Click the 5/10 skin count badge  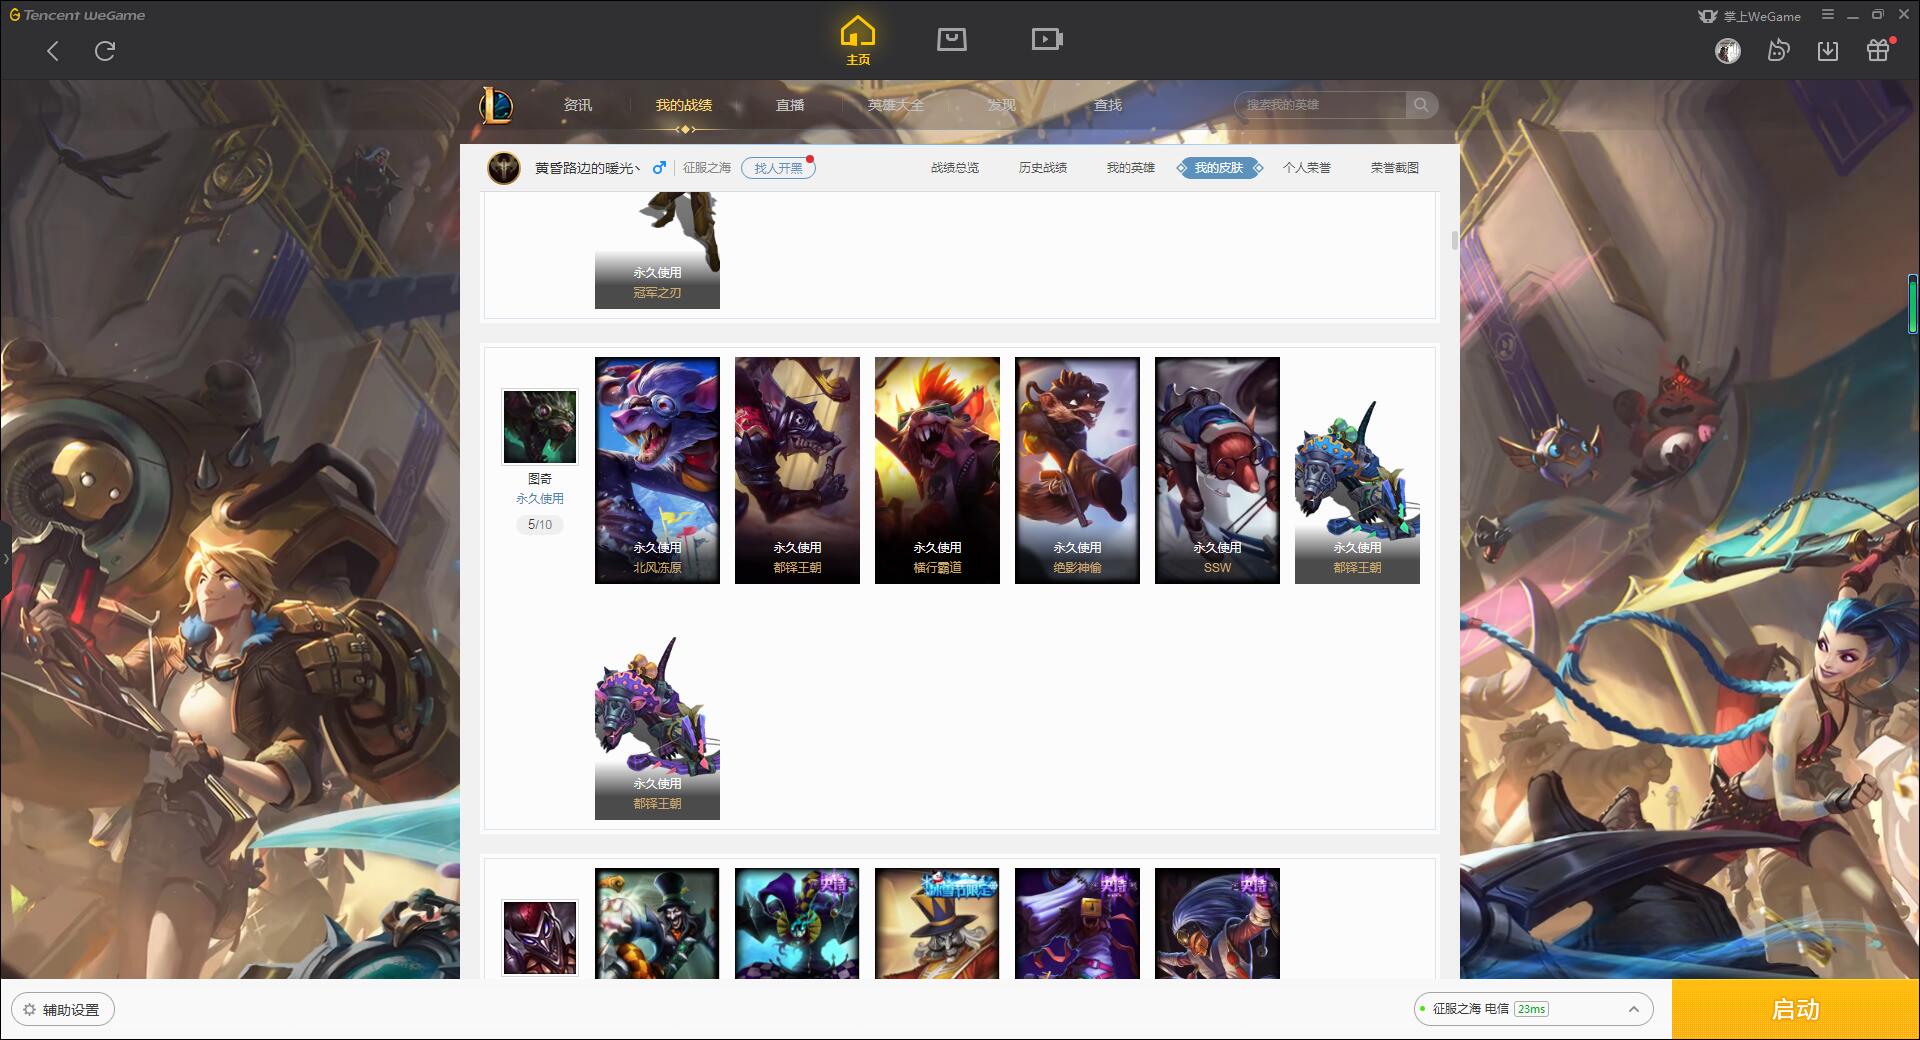pyautogui.click(x=539, y=524)
